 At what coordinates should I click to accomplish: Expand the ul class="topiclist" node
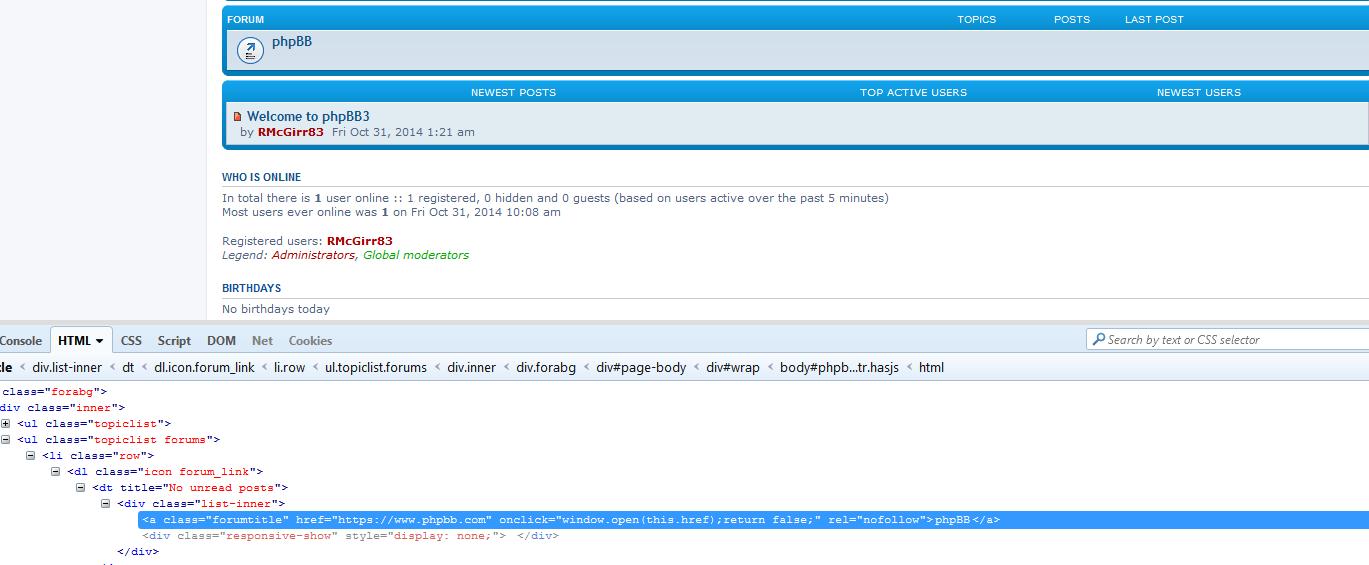(x=6, y=424)
